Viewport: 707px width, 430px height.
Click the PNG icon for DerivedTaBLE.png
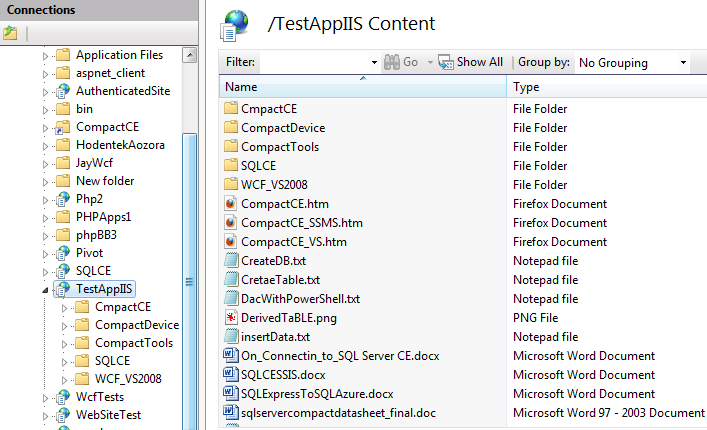[x=231, y=317]
